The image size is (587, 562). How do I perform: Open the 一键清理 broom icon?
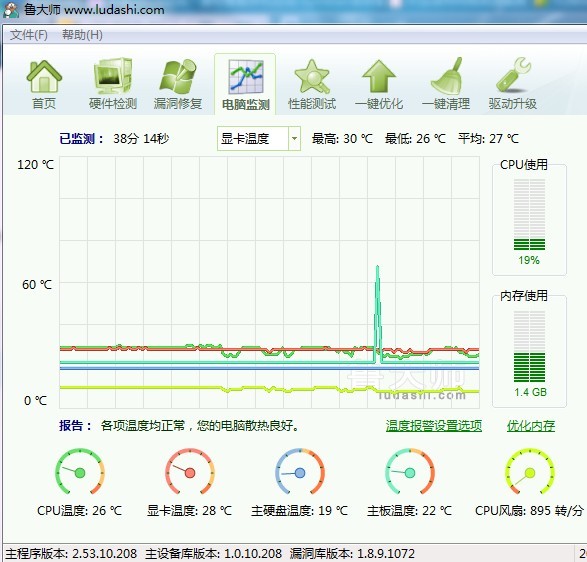tap(446, 76)
